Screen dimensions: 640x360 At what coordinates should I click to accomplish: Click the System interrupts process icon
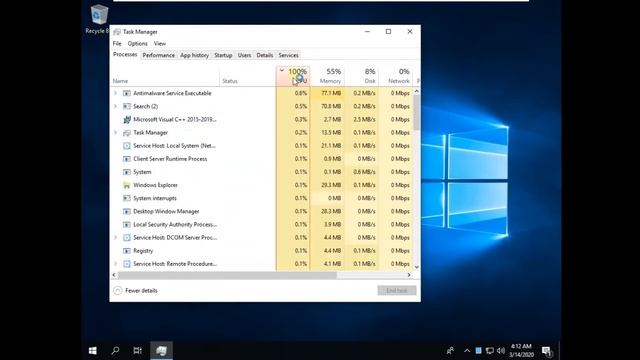127,198
